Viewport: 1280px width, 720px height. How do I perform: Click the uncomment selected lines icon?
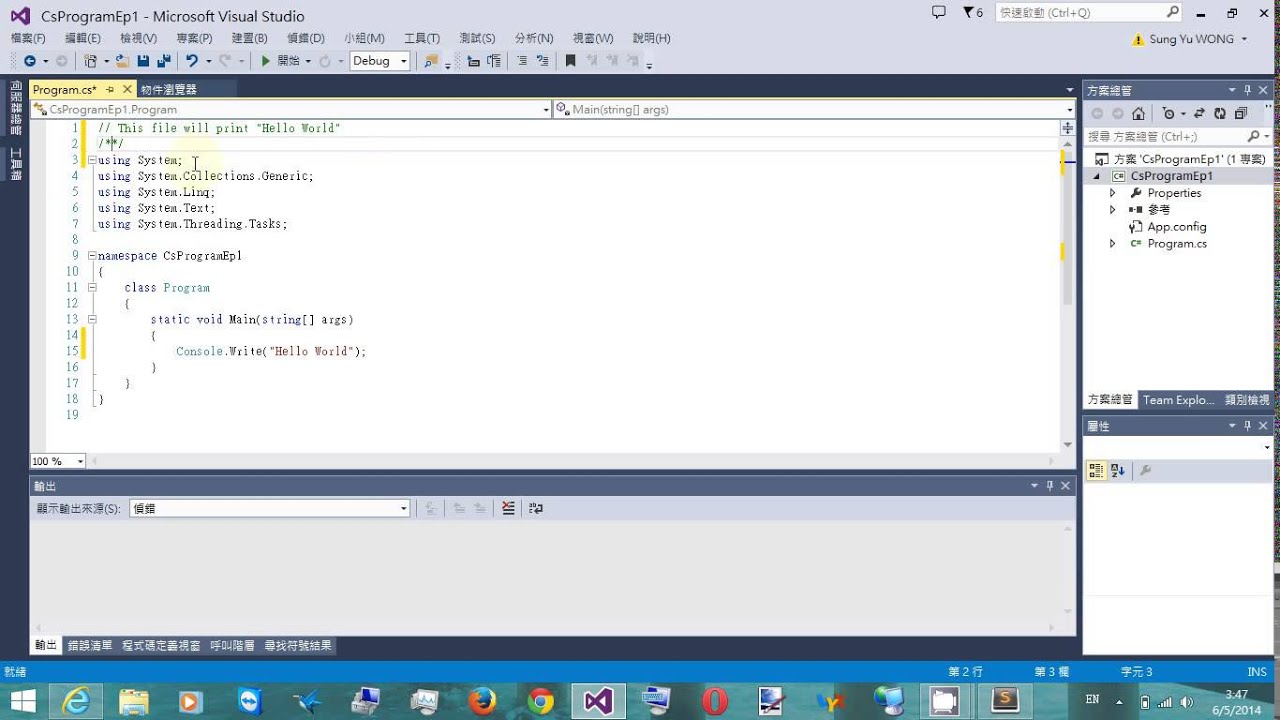click(x=542, y=61)
